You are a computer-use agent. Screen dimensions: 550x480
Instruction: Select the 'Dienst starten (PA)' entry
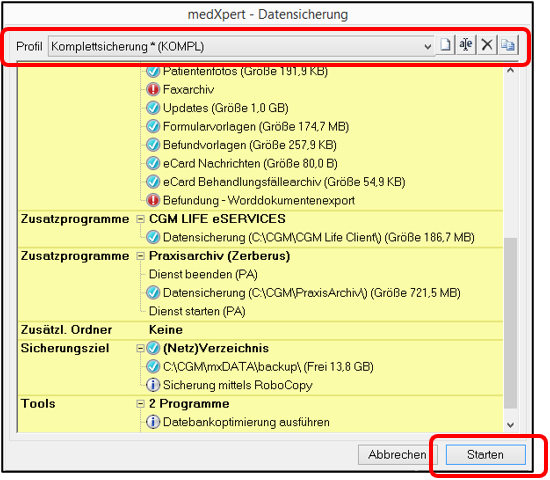point(197,311)
